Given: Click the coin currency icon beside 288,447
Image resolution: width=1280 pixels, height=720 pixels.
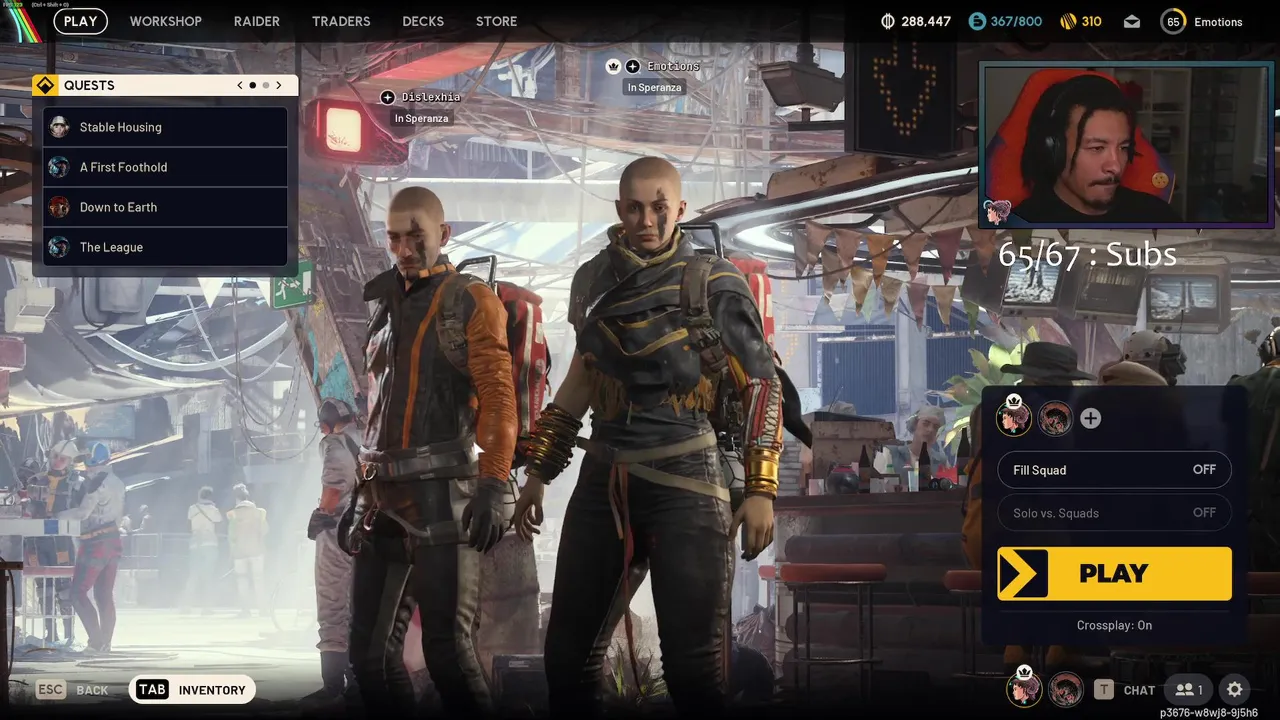Looking at the screenshot, I should tap(888, 21).
